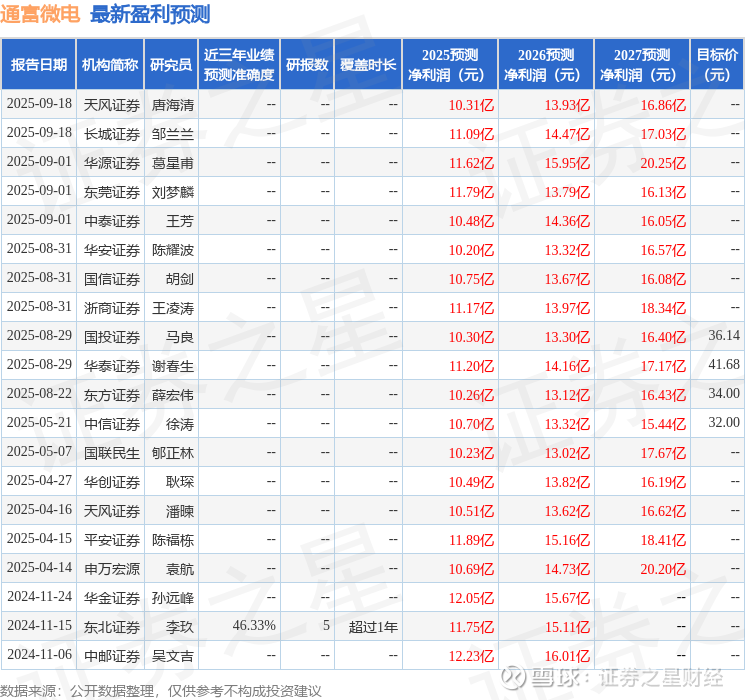
Task: Click the 近三年业绩预测准确度 header
Action: coord(239,65)
